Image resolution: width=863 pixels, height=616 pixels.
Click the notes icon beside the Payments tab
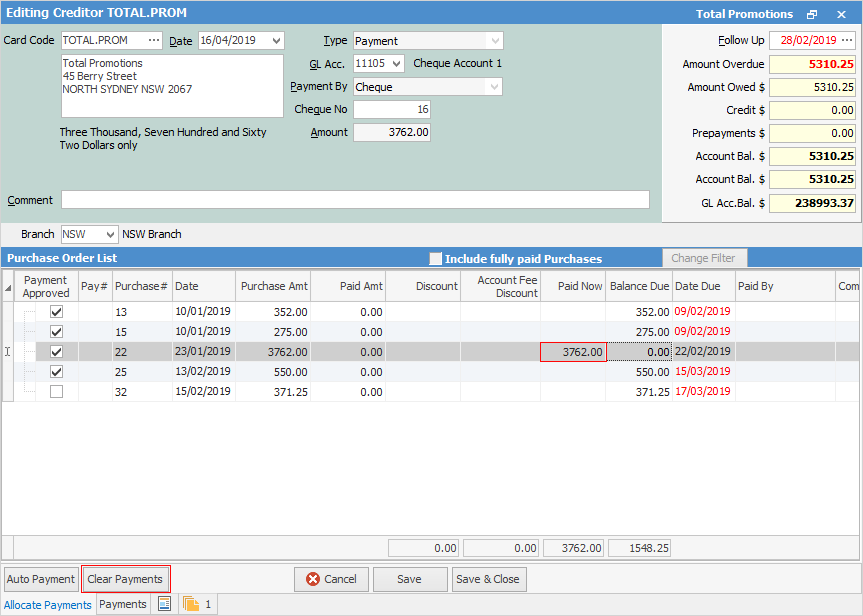click(164, 604)
